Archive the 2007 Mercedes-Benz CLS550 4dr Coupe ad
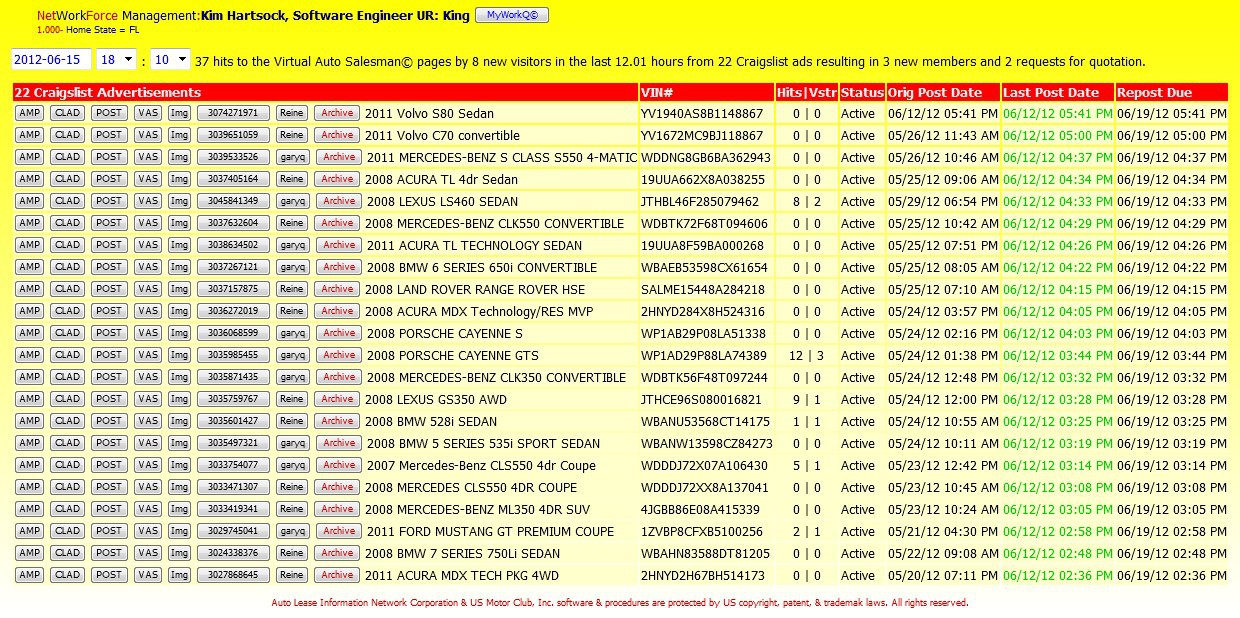 click(x=339, y=465)
